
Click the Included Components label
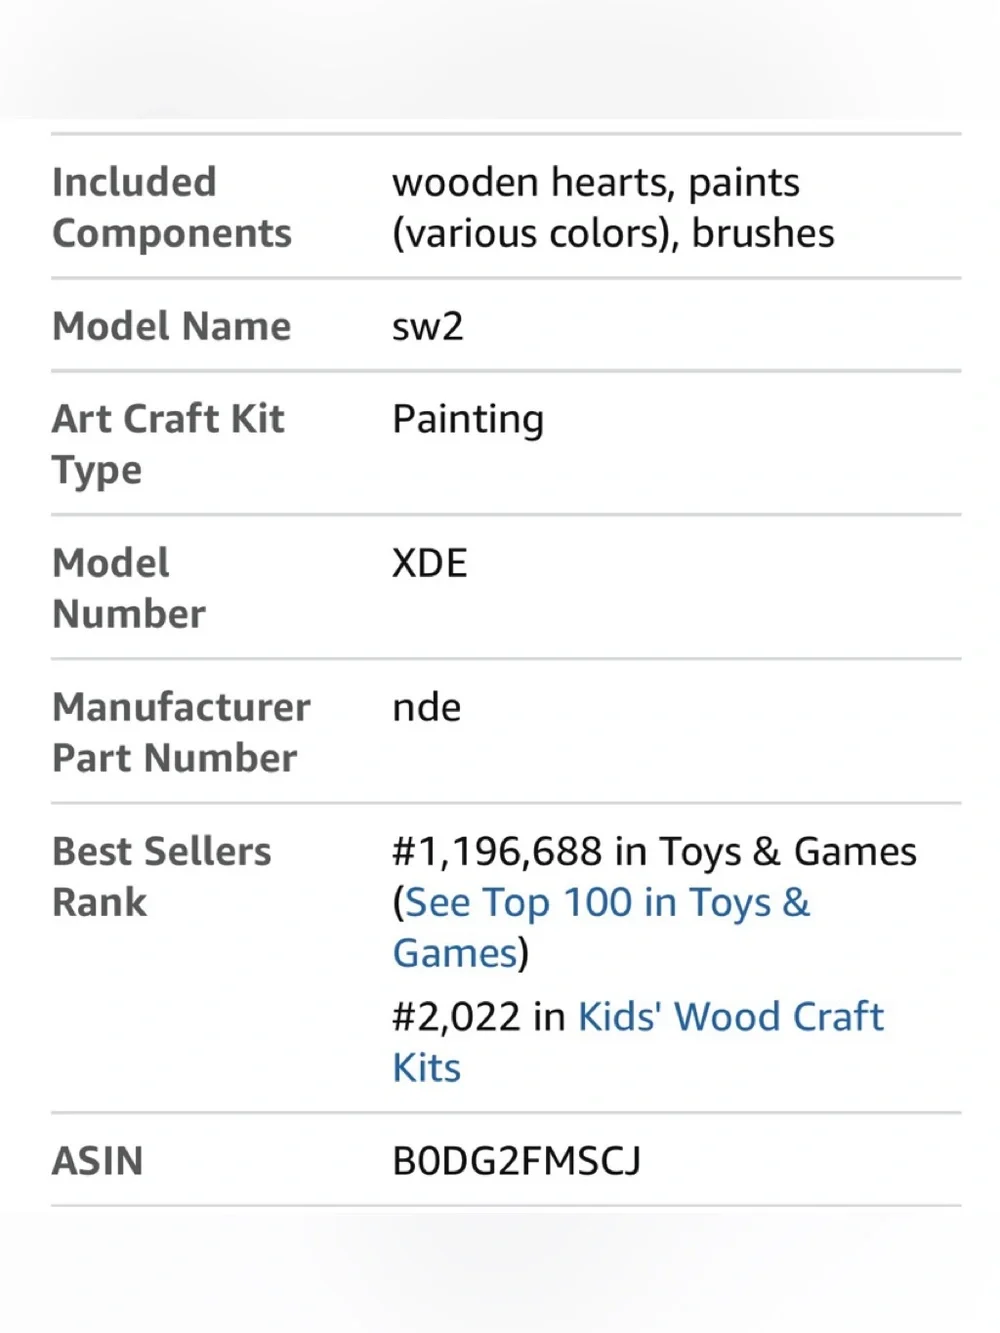click(172, 207)
